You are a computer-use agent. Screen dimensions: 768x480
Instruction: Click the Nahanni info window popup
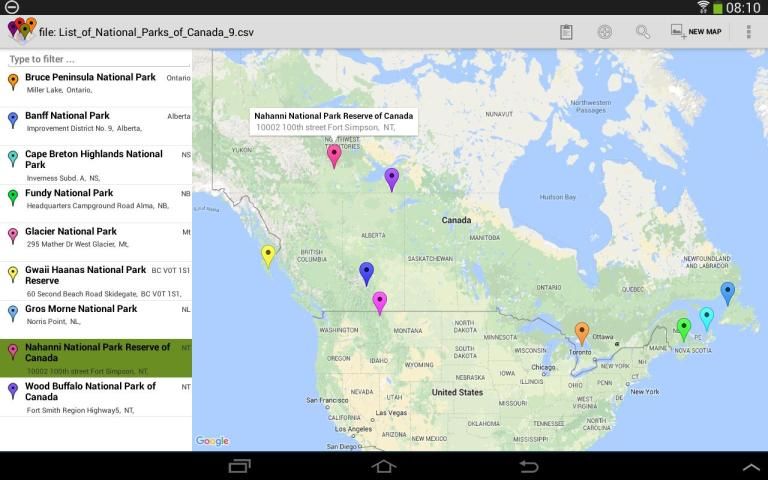click(x=333, y=121)
